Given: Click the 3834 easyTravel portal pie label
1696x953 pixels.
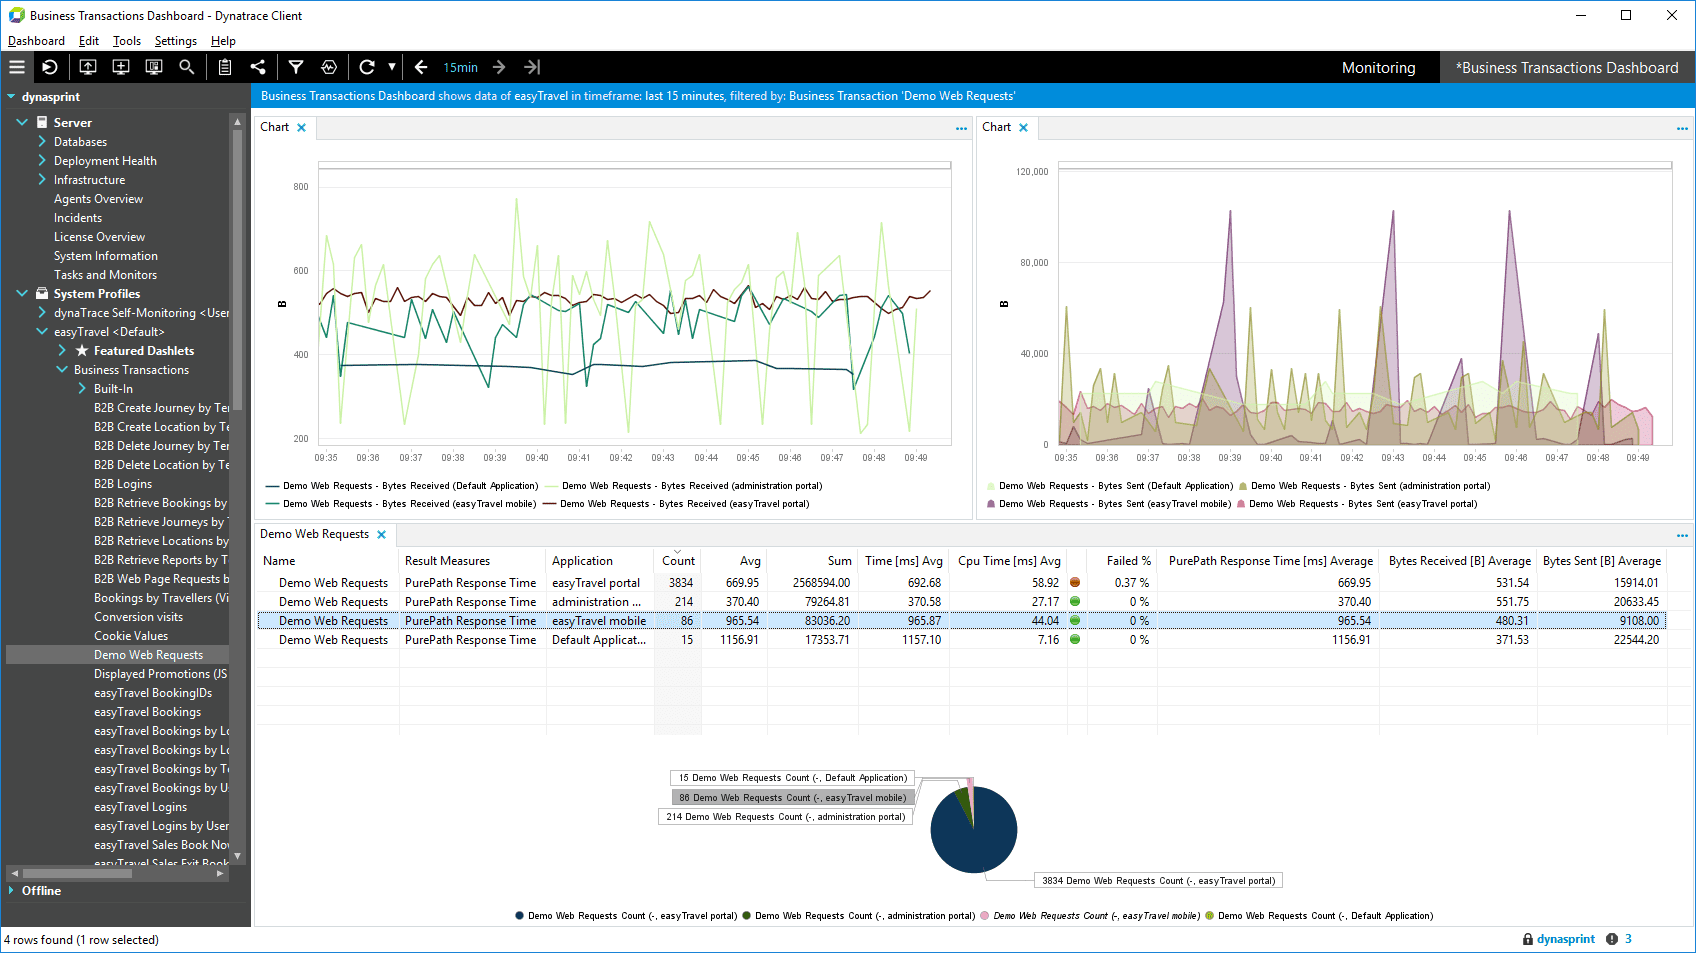Looking at the screenshot, I should 1158,881.
